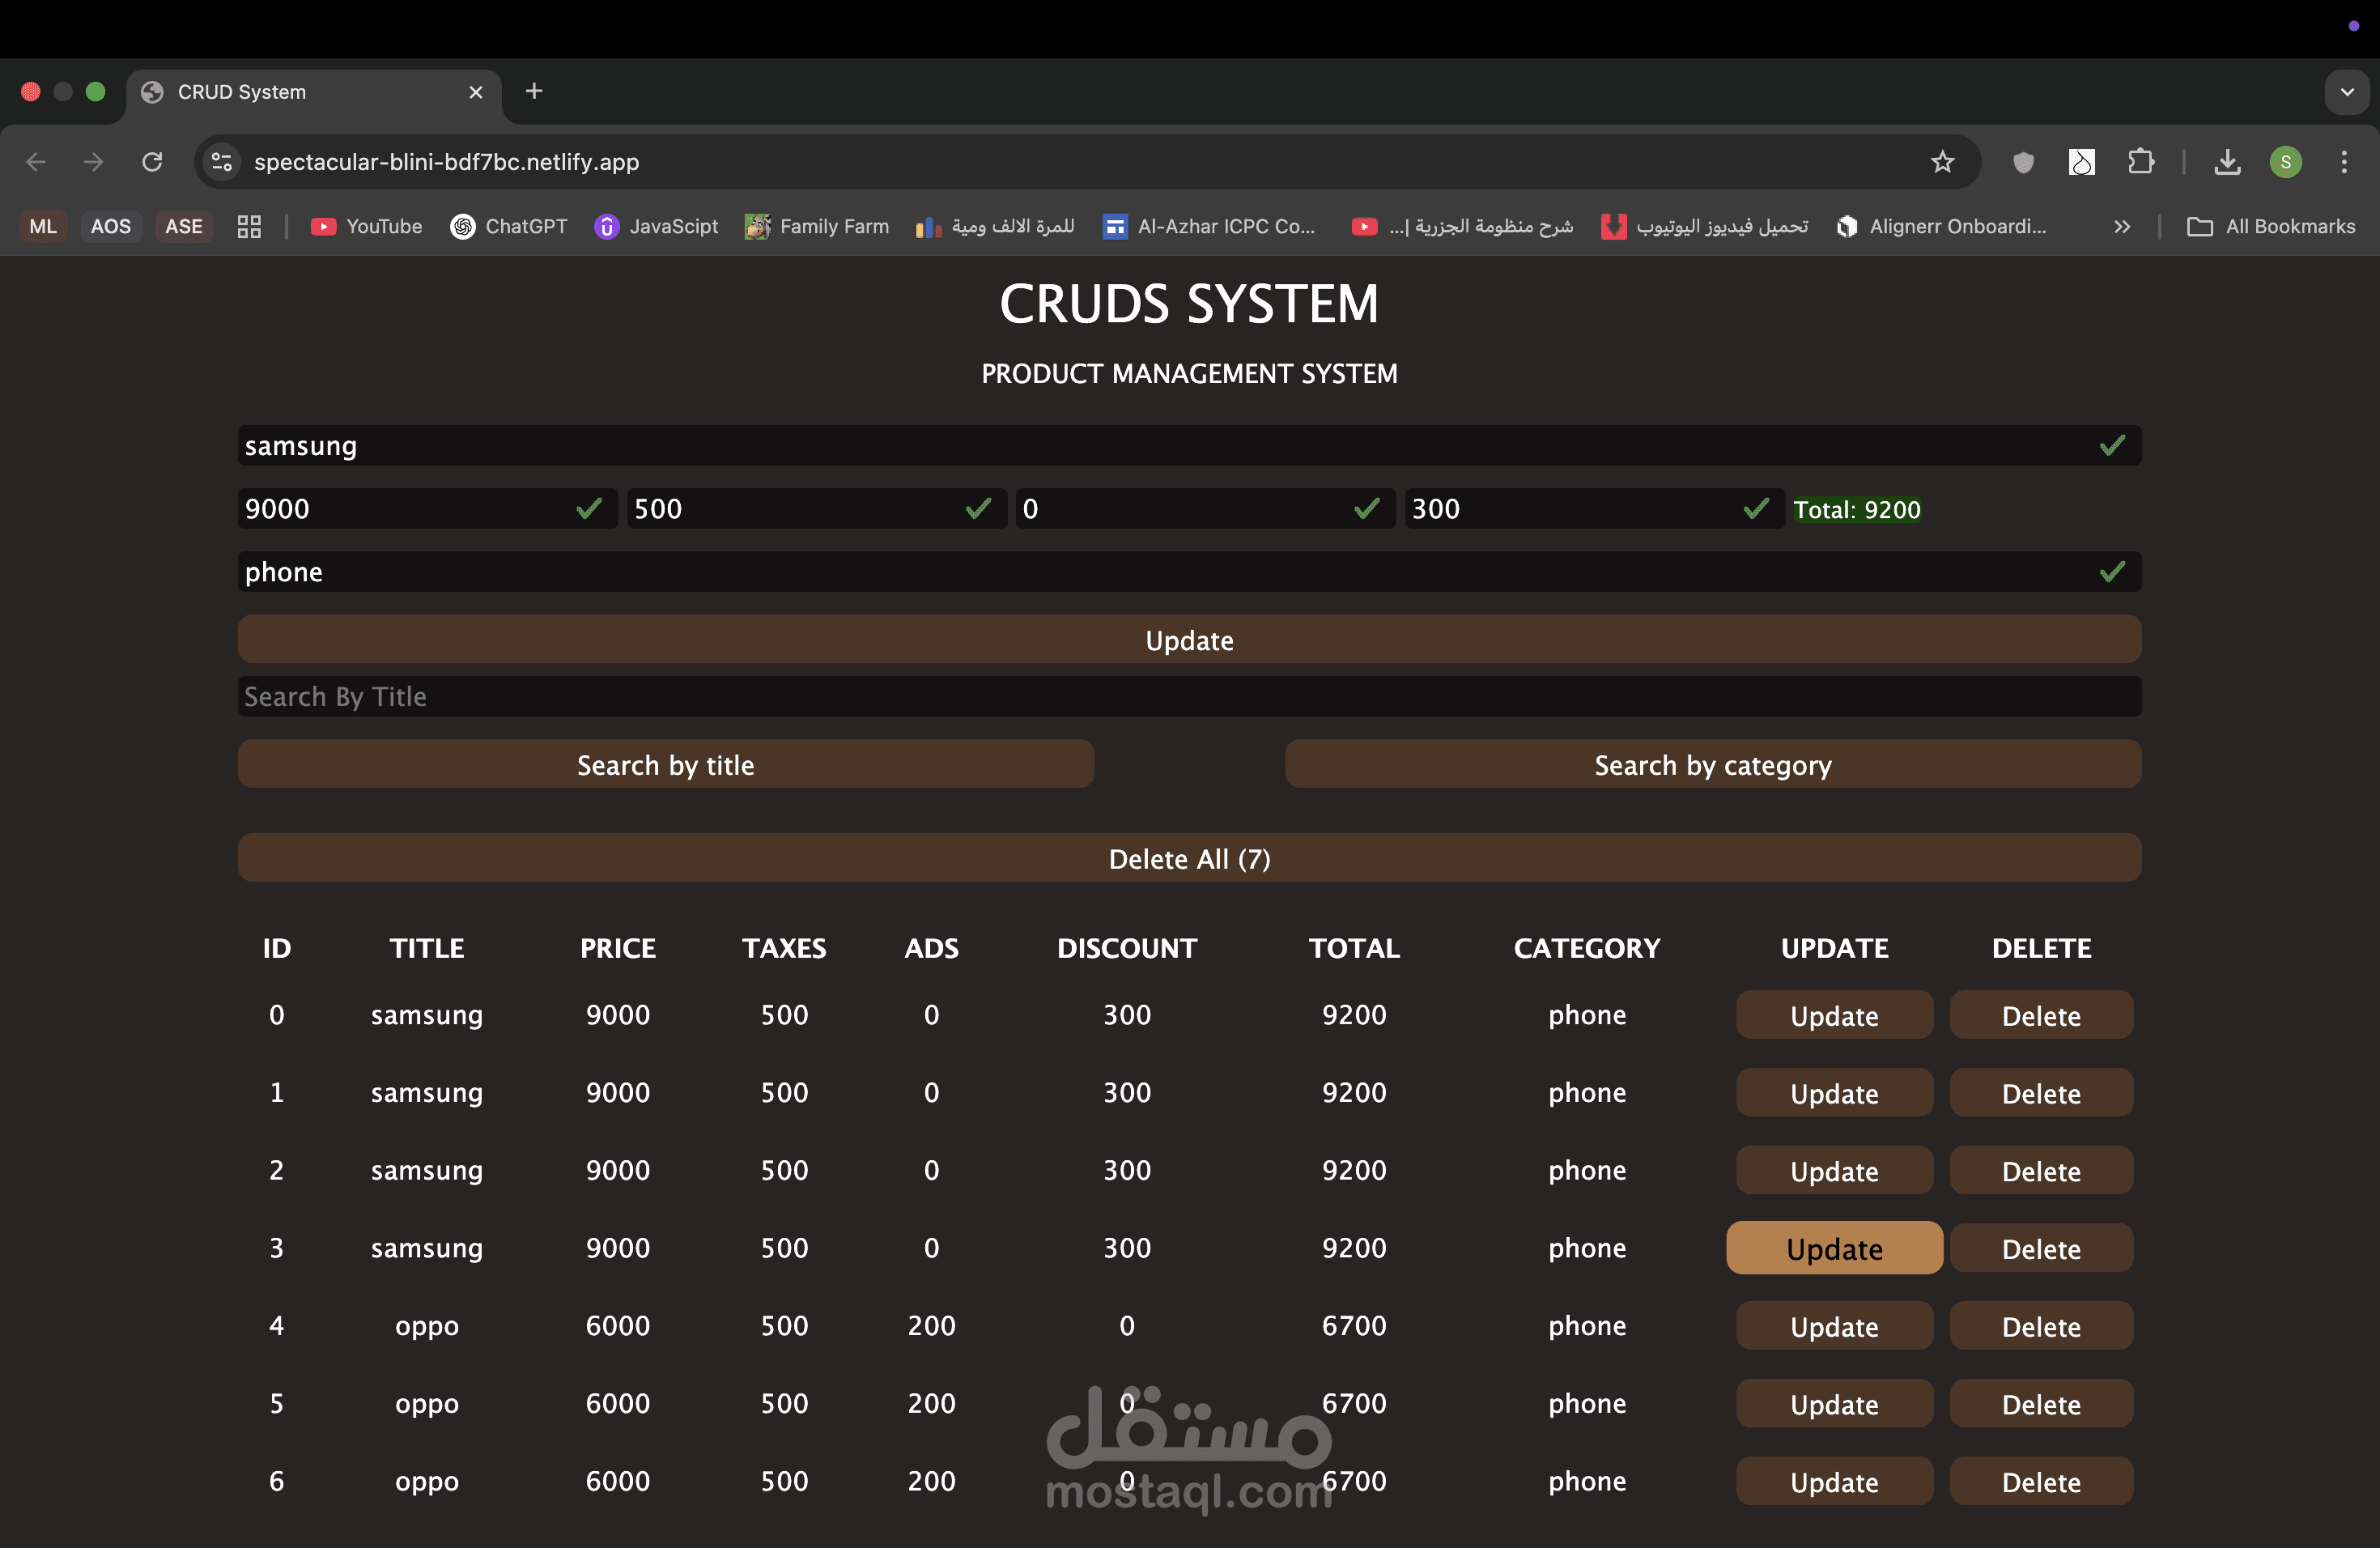
Task: Edit the taxes field showing 500
Action: click(x=816, y=509)
